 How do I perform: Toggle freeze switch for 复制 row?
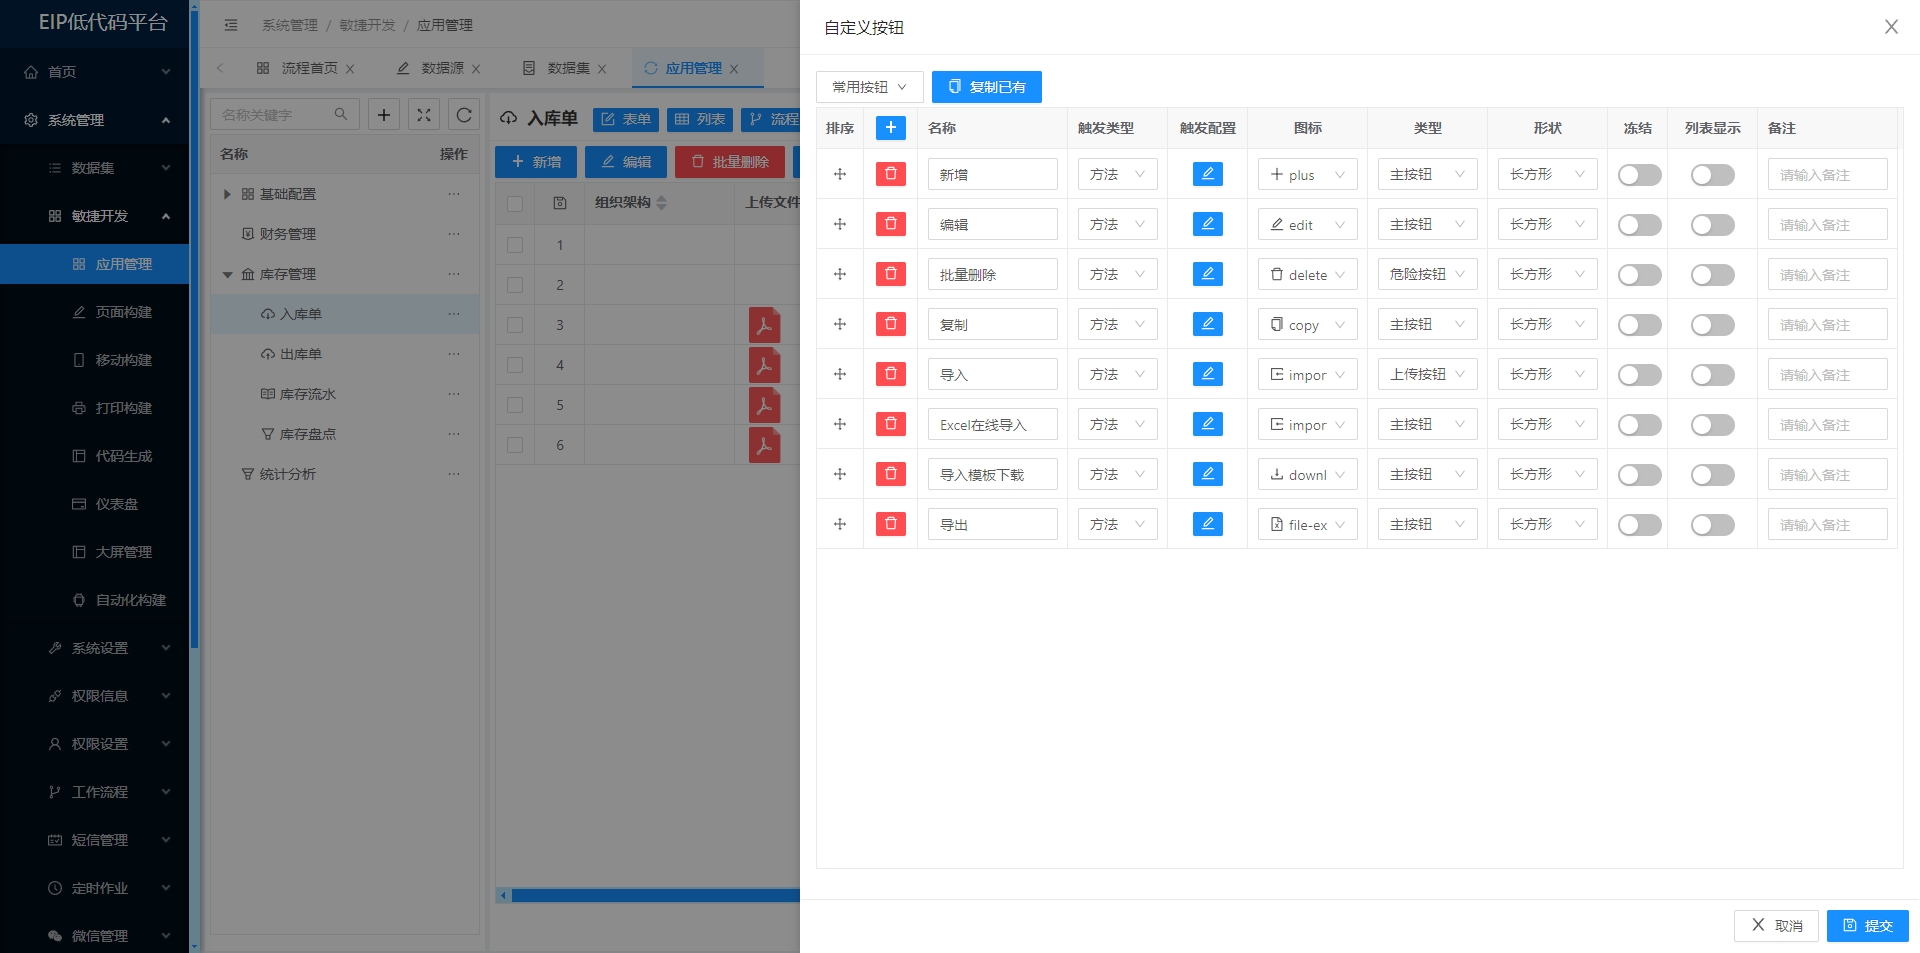click(x=1639, y=325)
